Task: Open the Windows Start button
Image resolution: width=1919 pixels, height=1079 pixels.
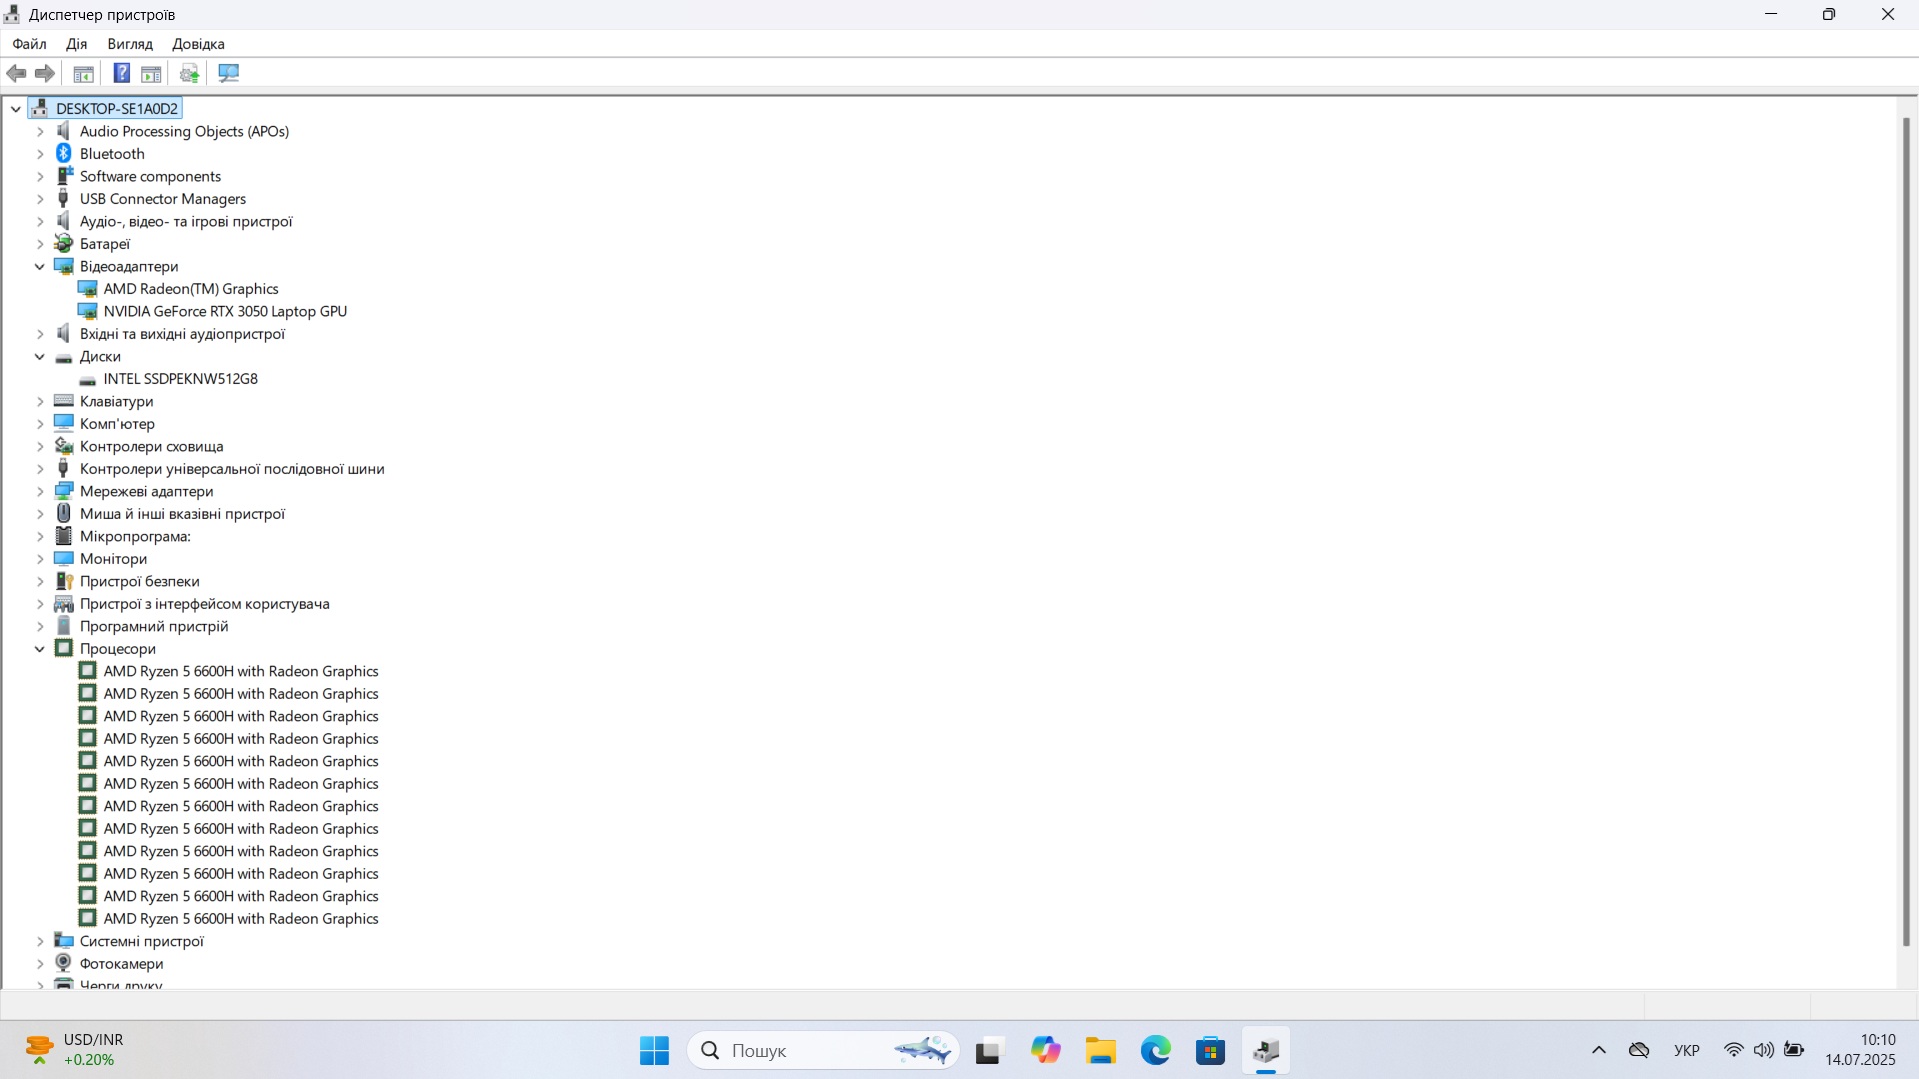Action: click(654, 1050)
